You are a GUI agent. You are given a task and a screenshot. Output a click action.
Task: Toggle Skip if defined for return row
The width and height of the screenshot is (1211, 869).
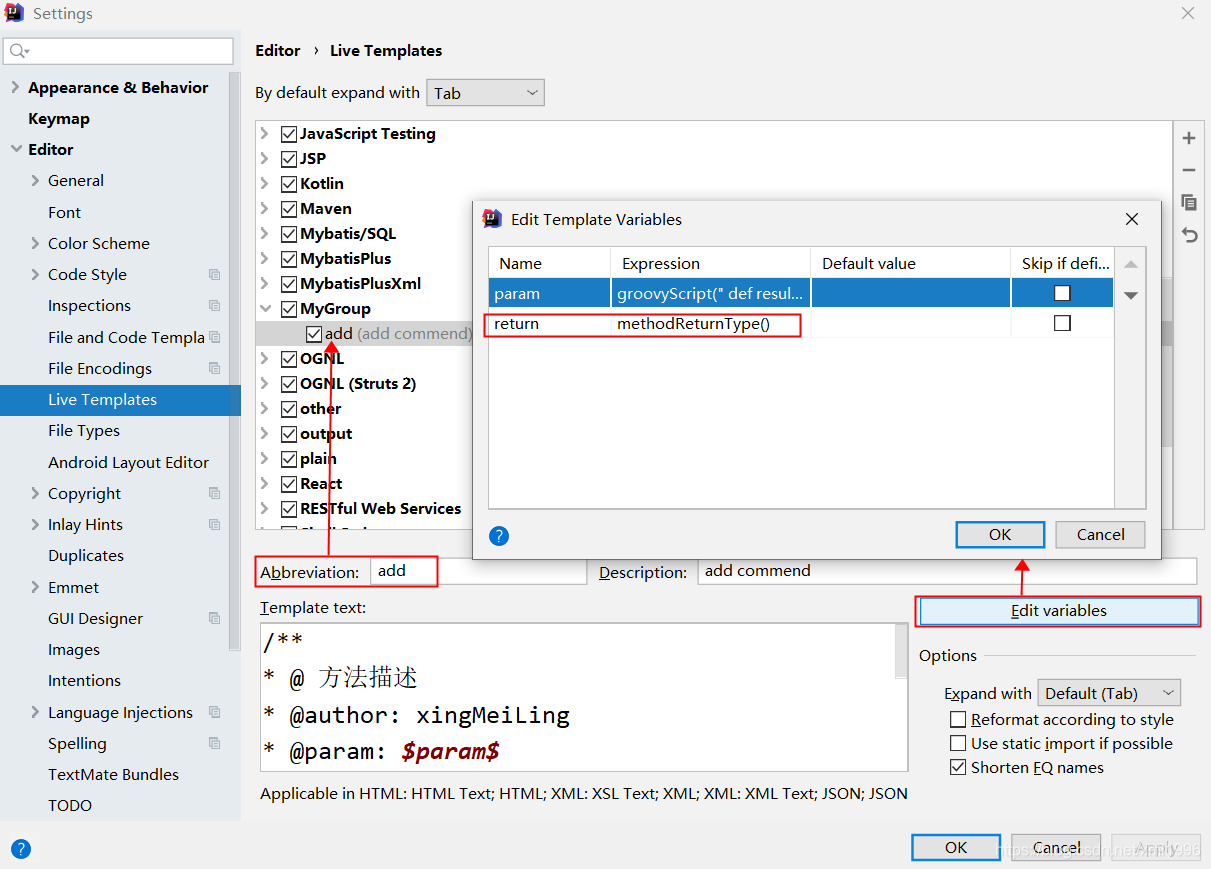pyautogui.click(x=1062, y=323)
